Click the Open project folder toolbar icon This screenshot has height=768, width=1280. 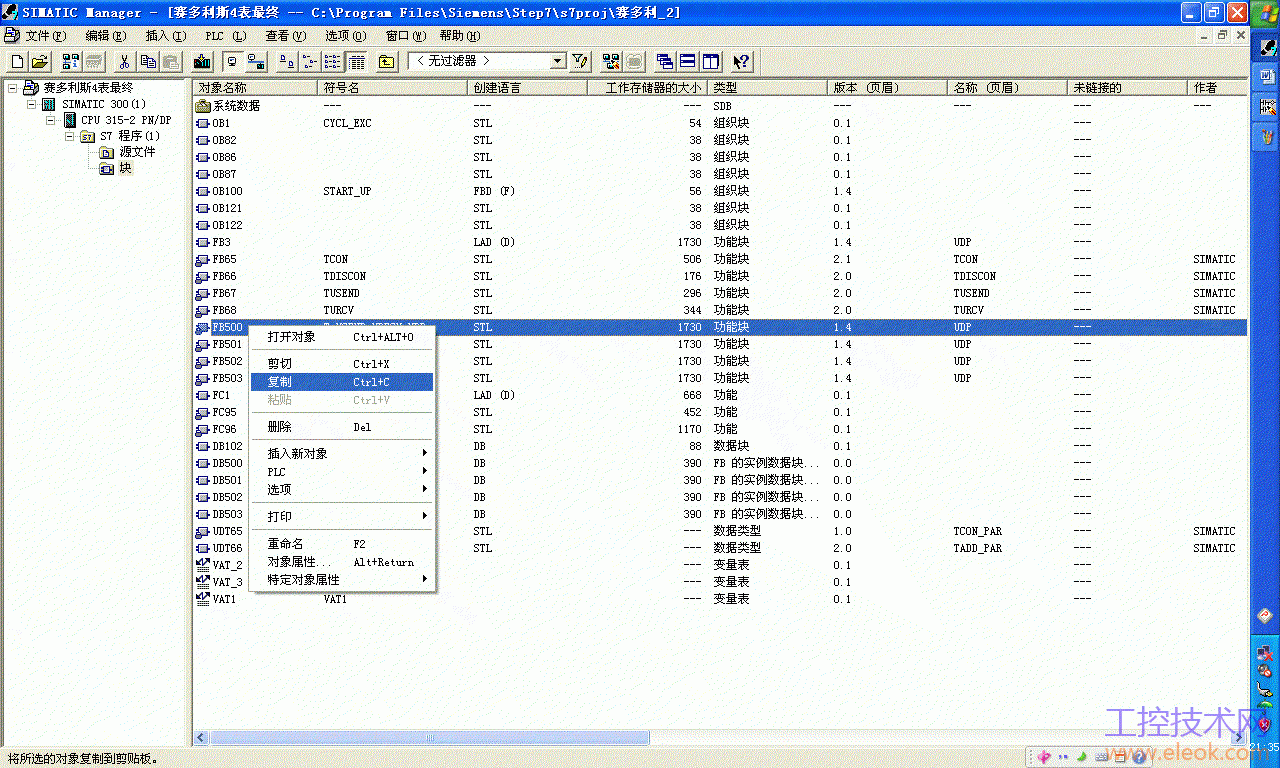pos(40,62)
